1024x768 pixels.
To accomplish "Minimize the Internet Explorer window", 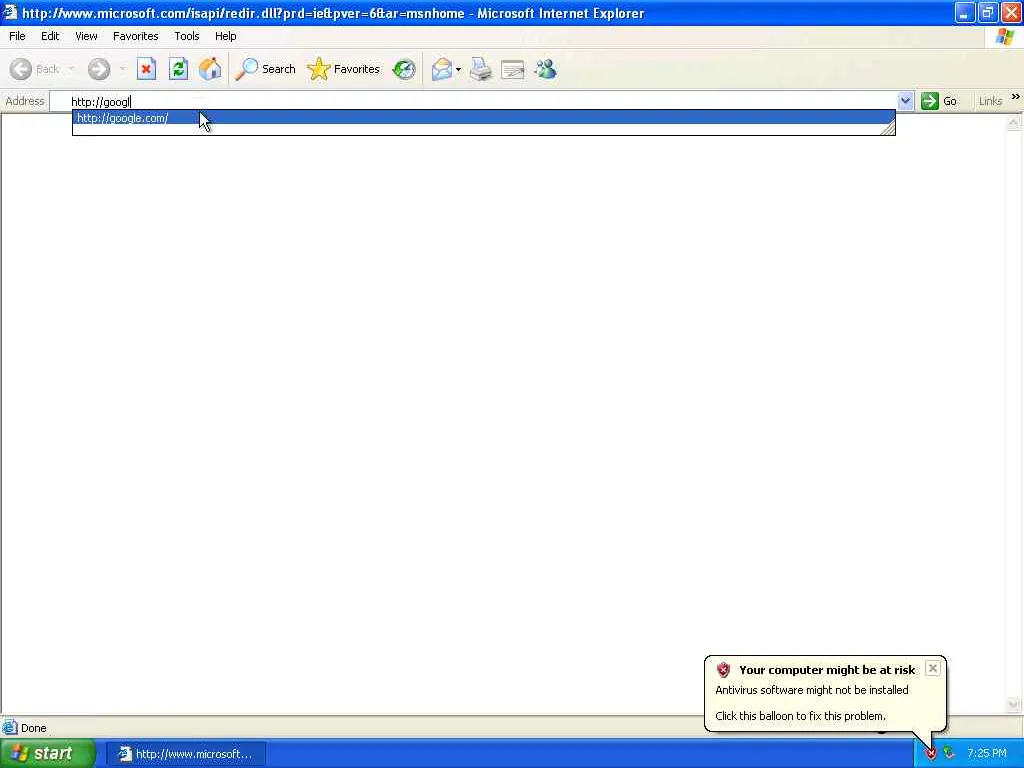I will click(x=964, y=12).
